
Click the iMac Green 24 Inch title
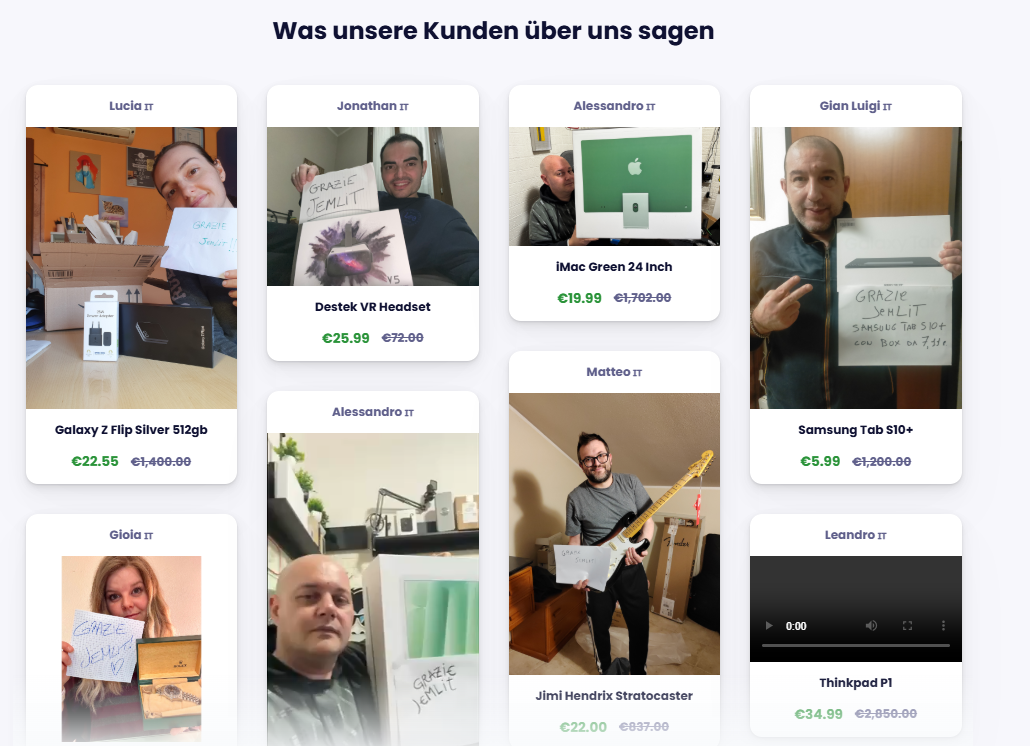click(614, 267)
